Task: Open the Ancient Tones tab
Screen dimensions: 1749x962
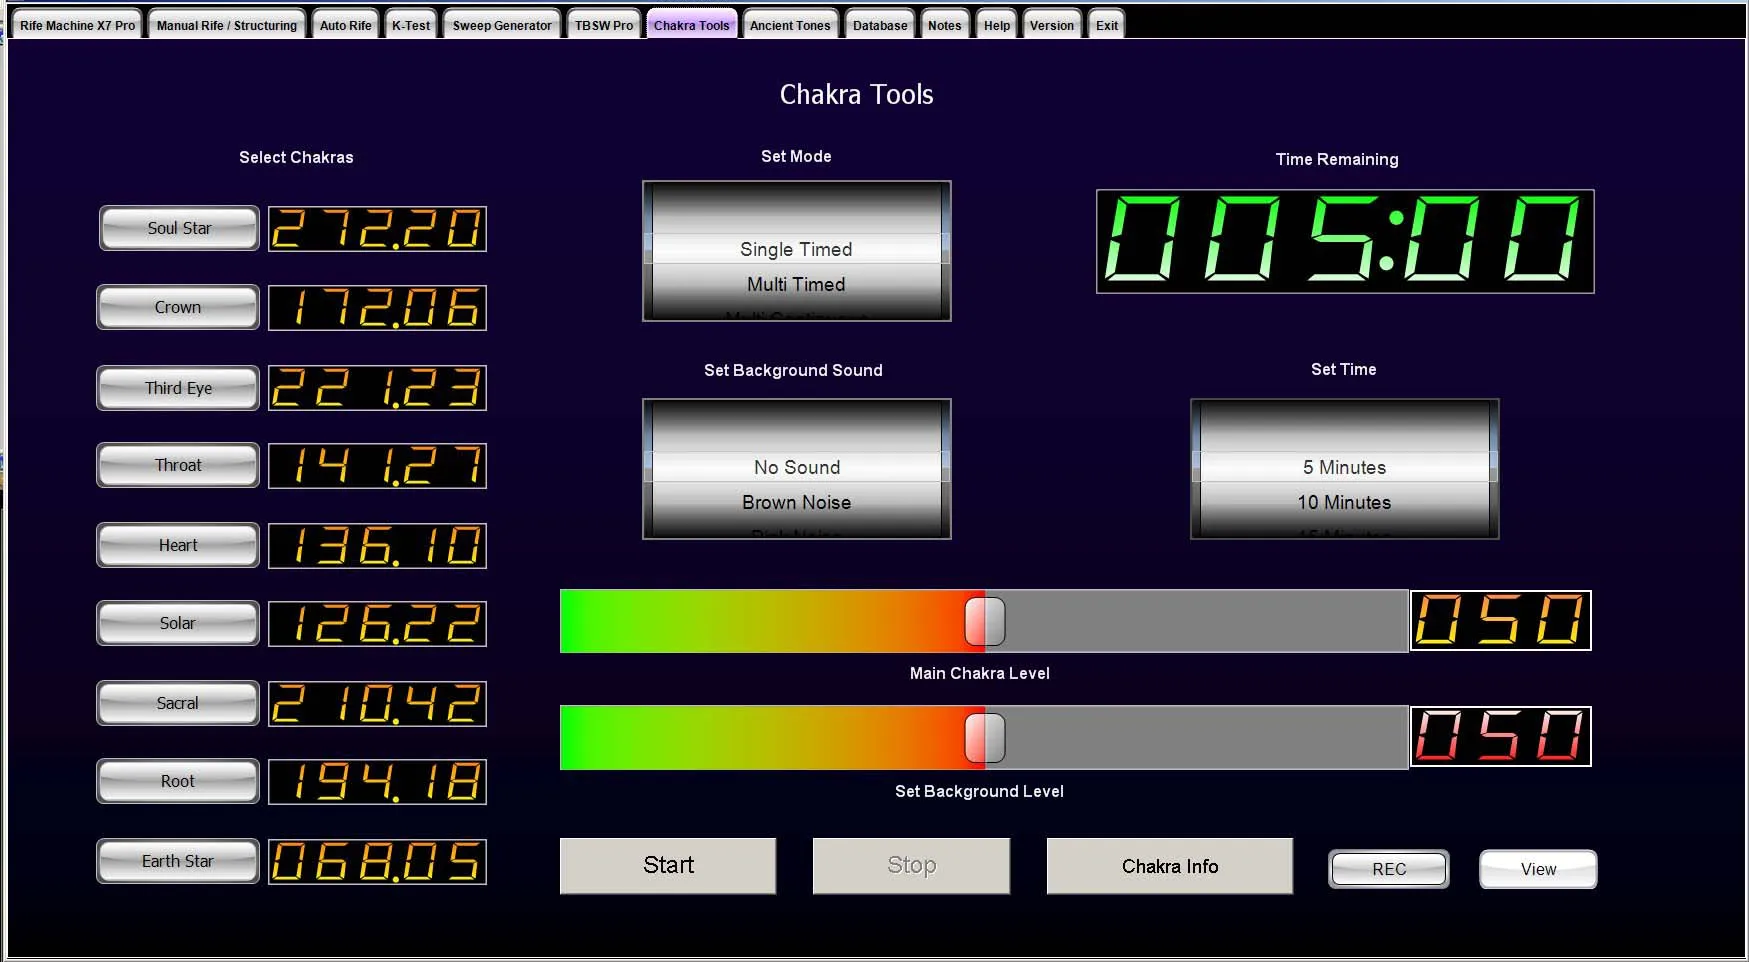Action: coord(790,25)
